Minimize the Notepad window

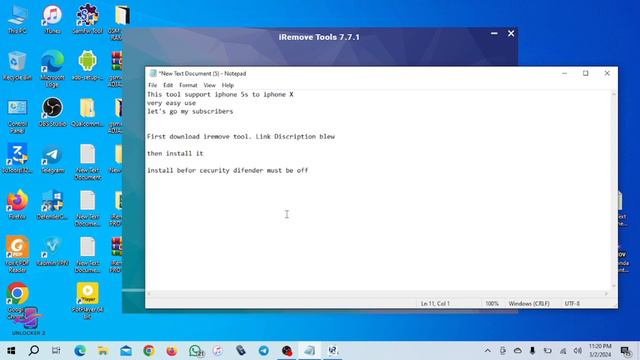pyautogui.click(x=564, y=73)
